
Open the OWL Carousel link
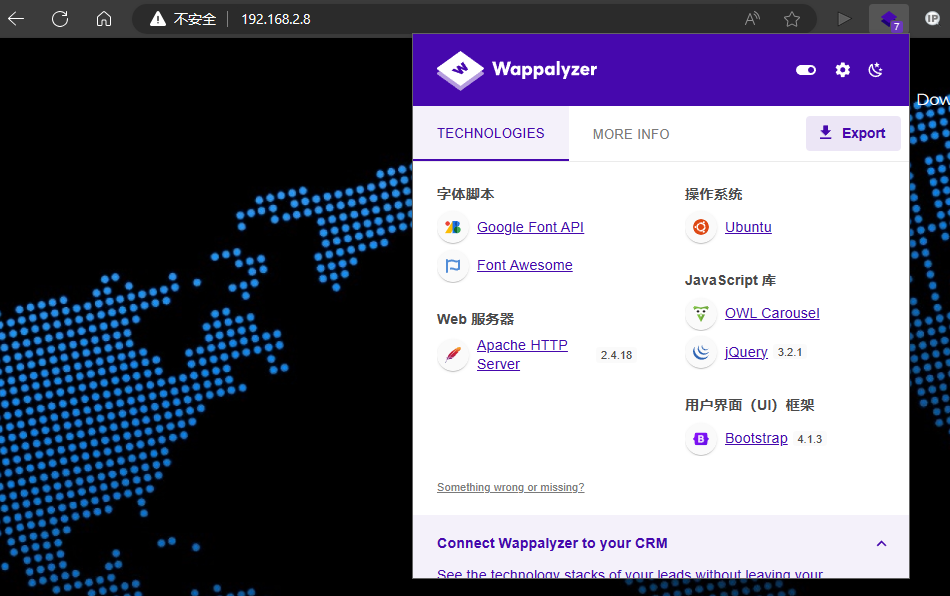772,313
